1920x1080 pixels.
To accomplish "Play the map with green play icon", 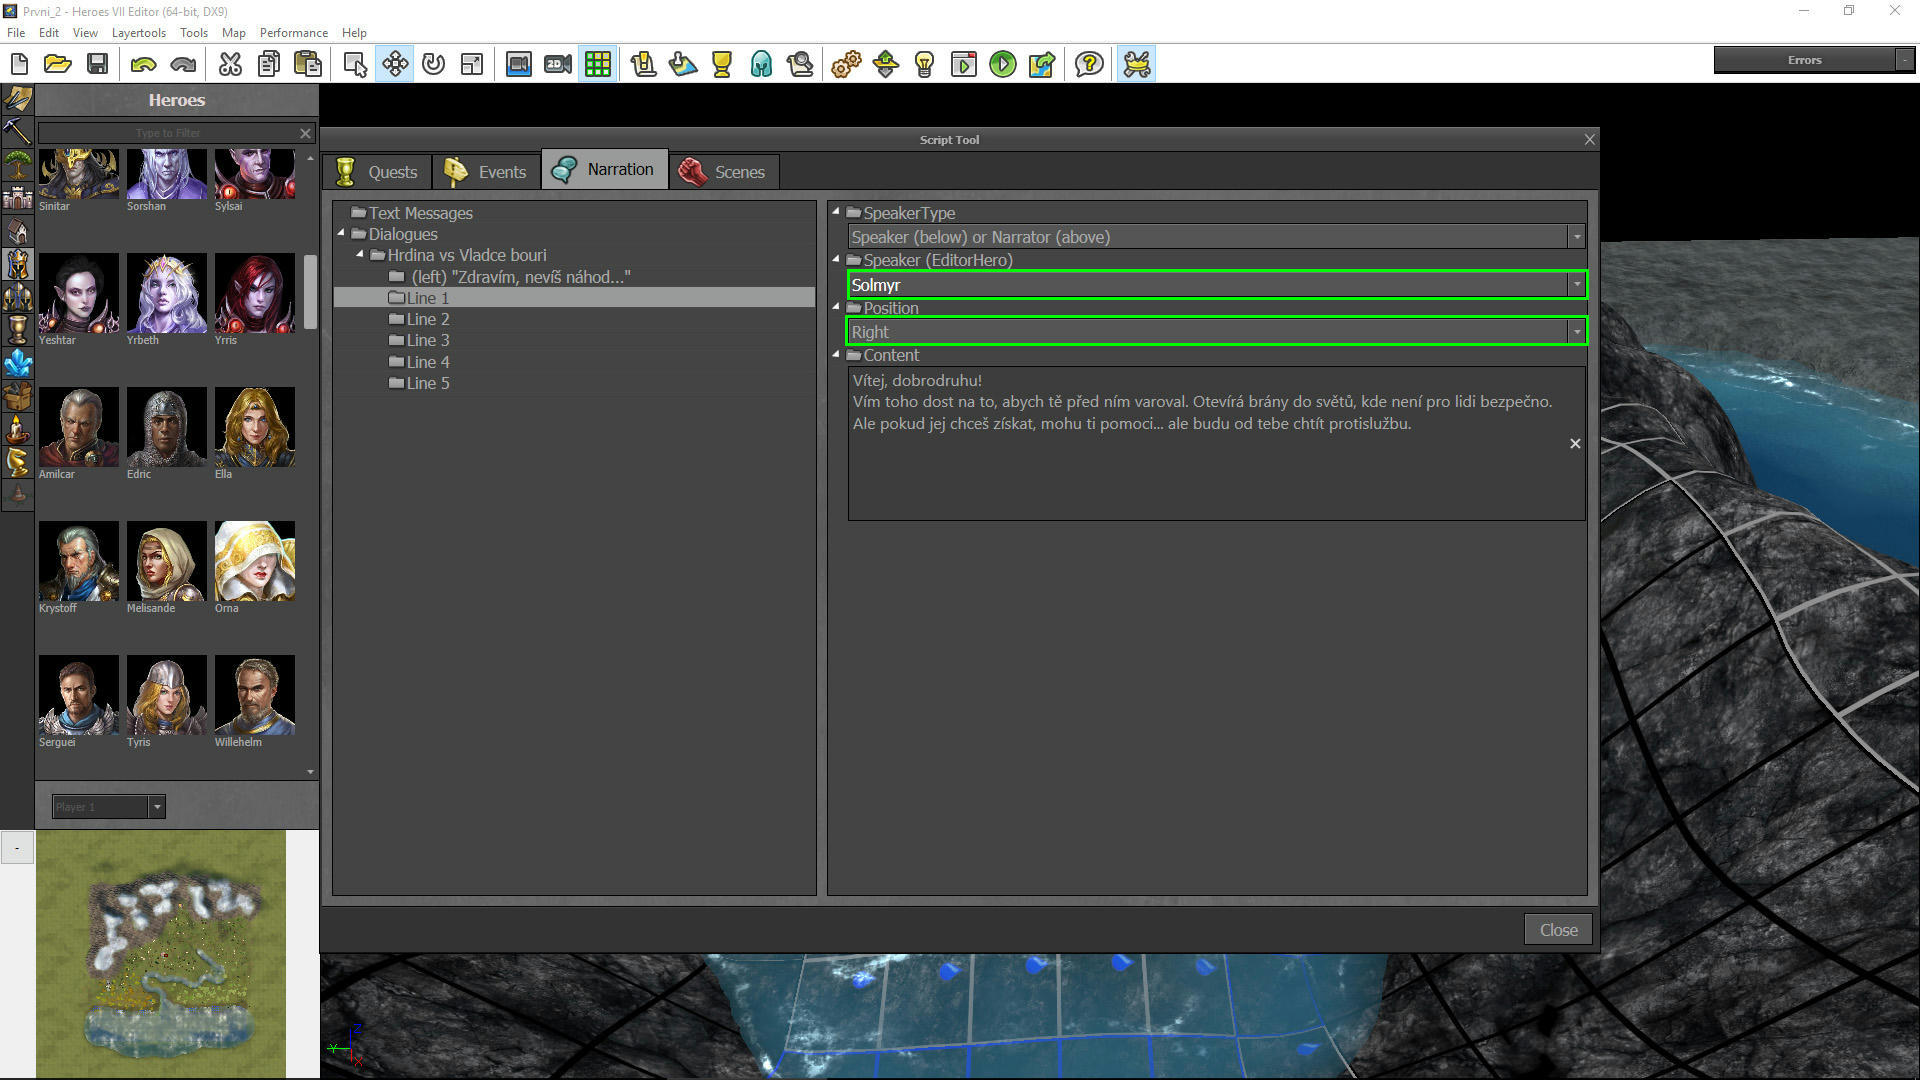I will [1002, 65].
